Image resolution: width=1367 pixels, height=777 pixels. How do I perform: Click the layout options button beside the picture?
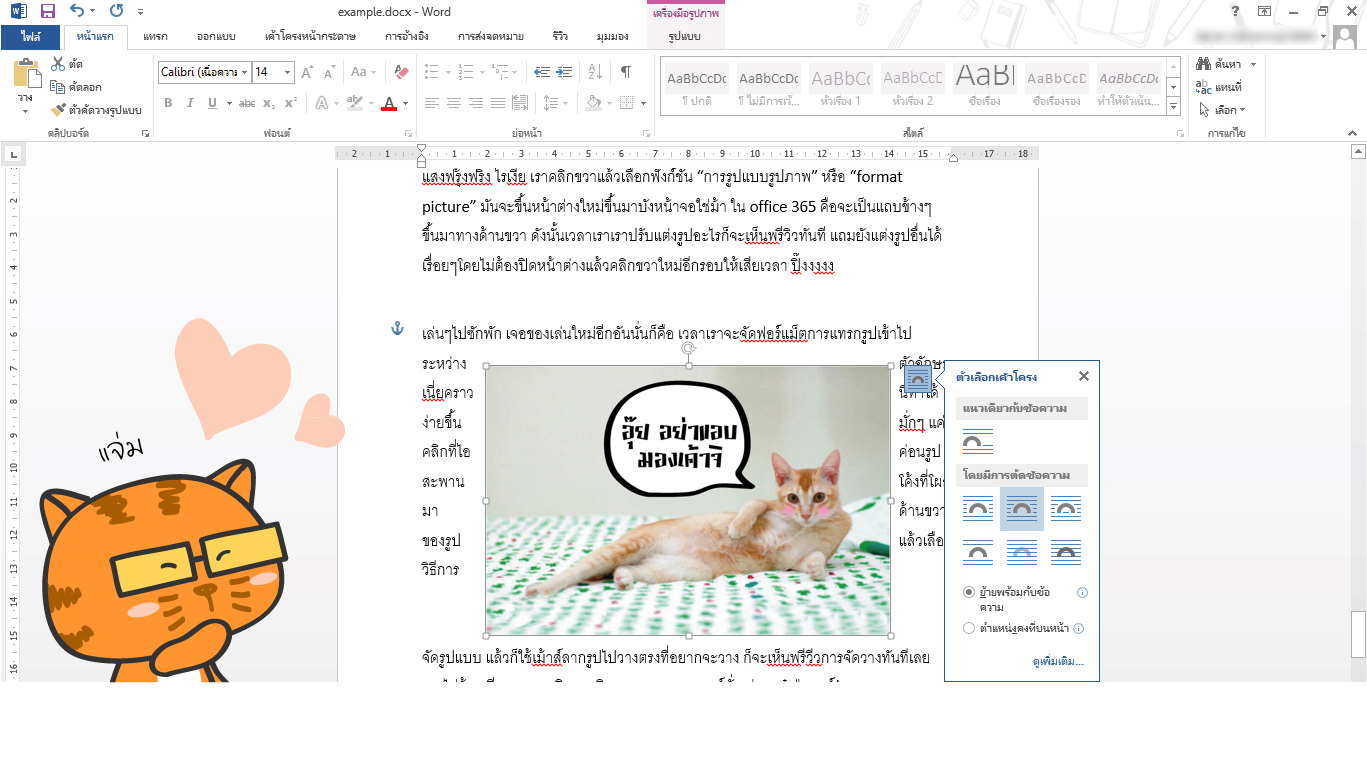[918, 380]
